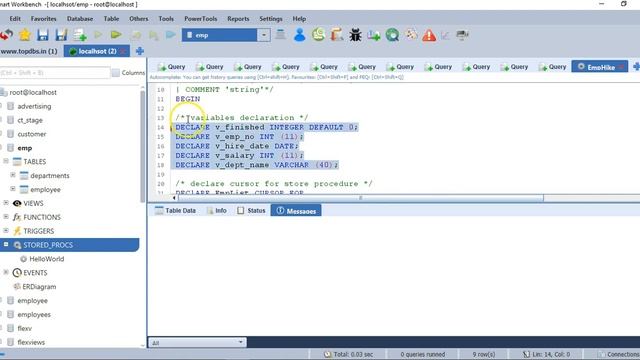This screenshot has height=360, width=640.
Task: Click the black bug debugger icon
Action: pyautogui.click(x=355, y=35)
